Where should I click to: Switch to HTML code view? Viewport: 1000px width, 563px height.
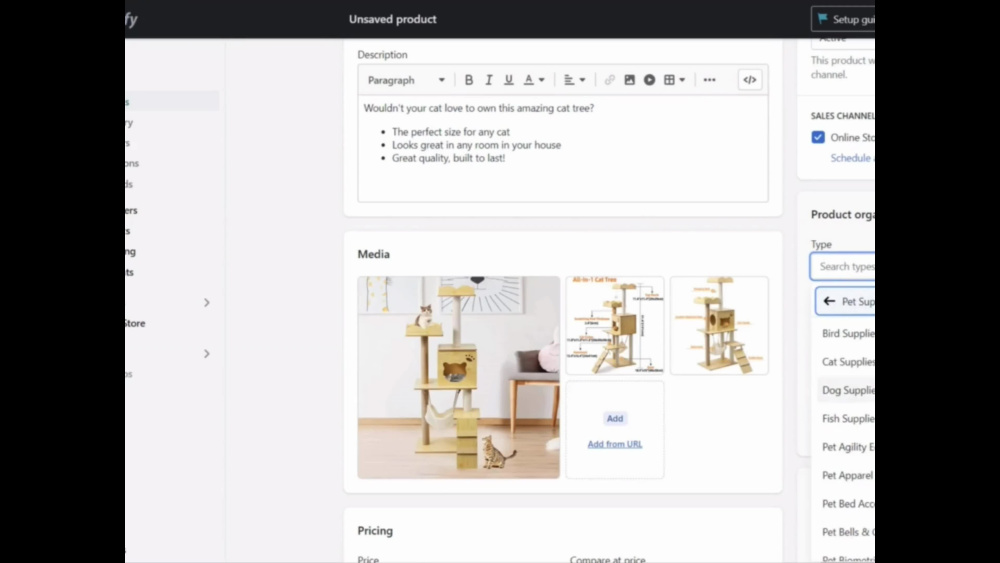(x=750, y=80)
